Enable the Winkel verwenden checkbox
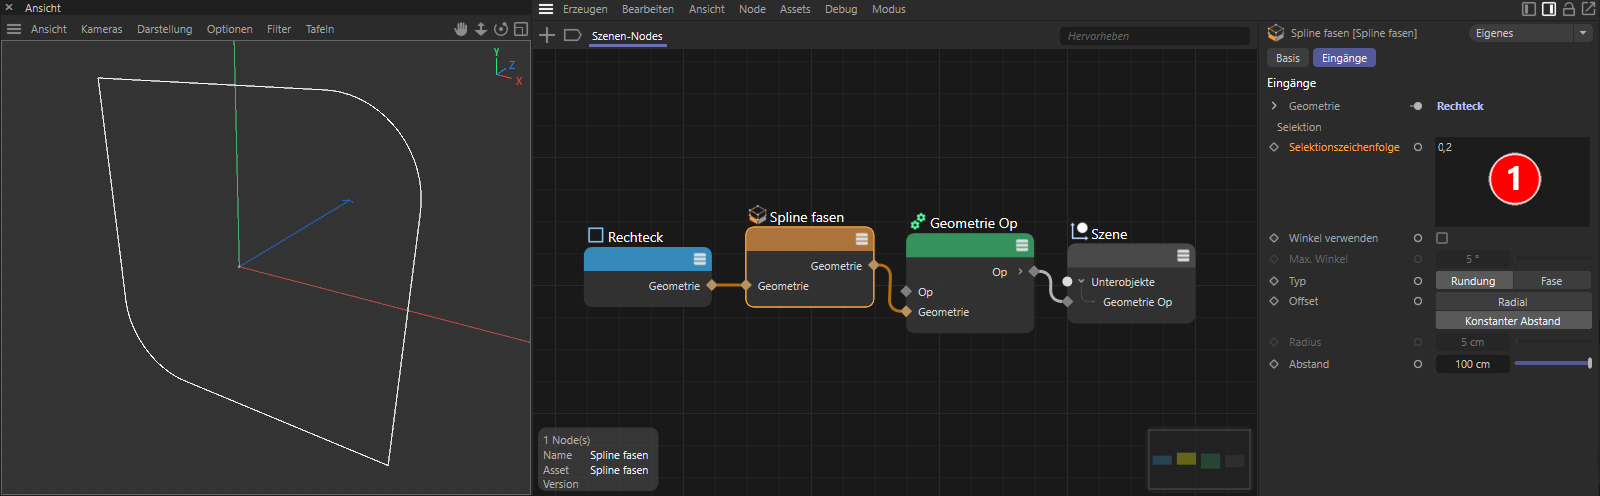This screenshot has width=1600, height=496. pyautogui.click(x=1442, y=238)
